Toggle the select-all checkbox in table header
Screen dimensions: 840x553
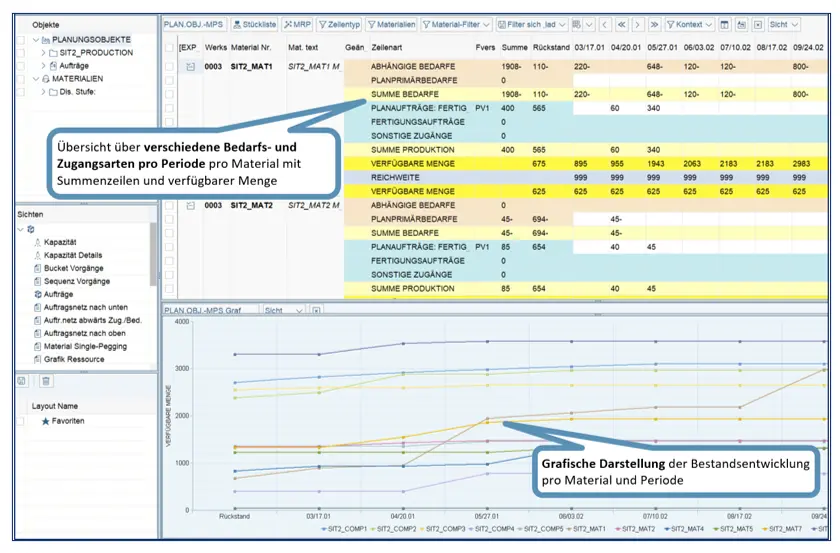point(169,48)
